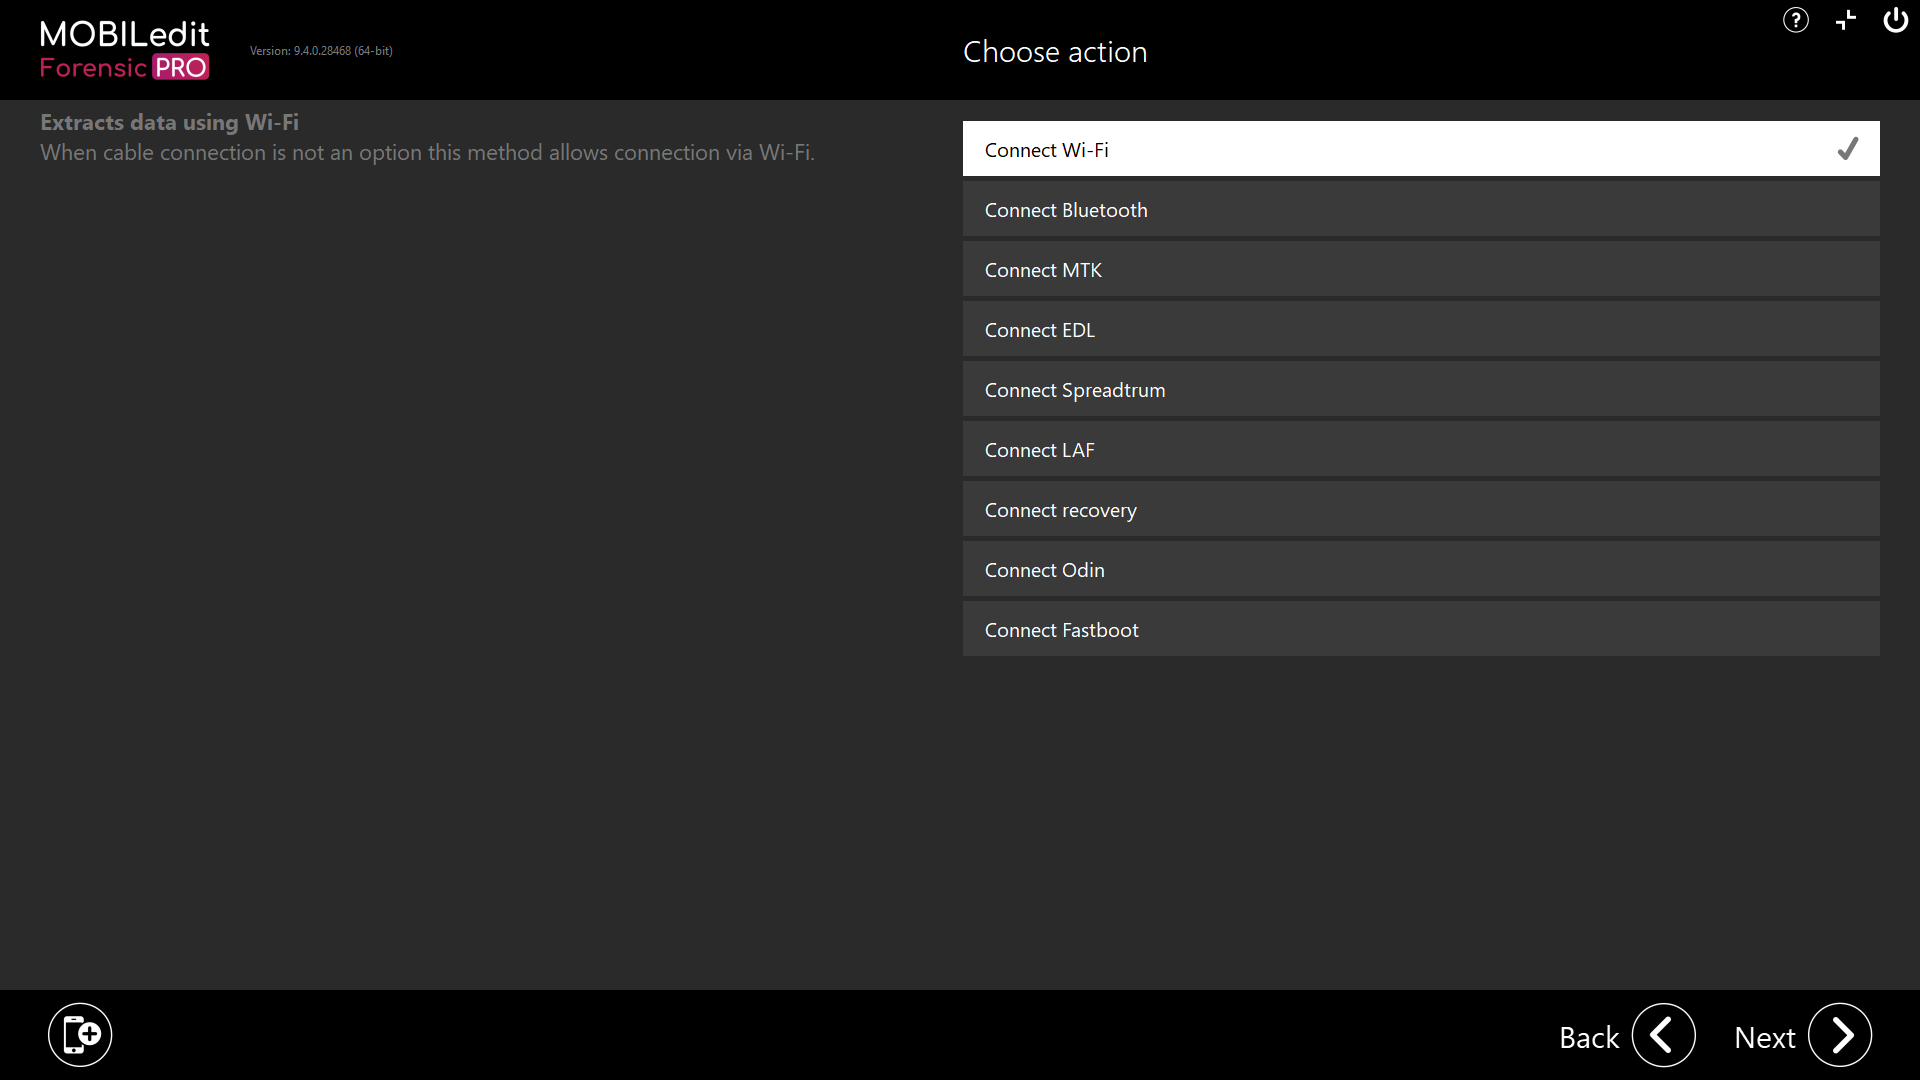Select Connect Wi-Fi option

pyautogui.click(x=1422, y=148)
